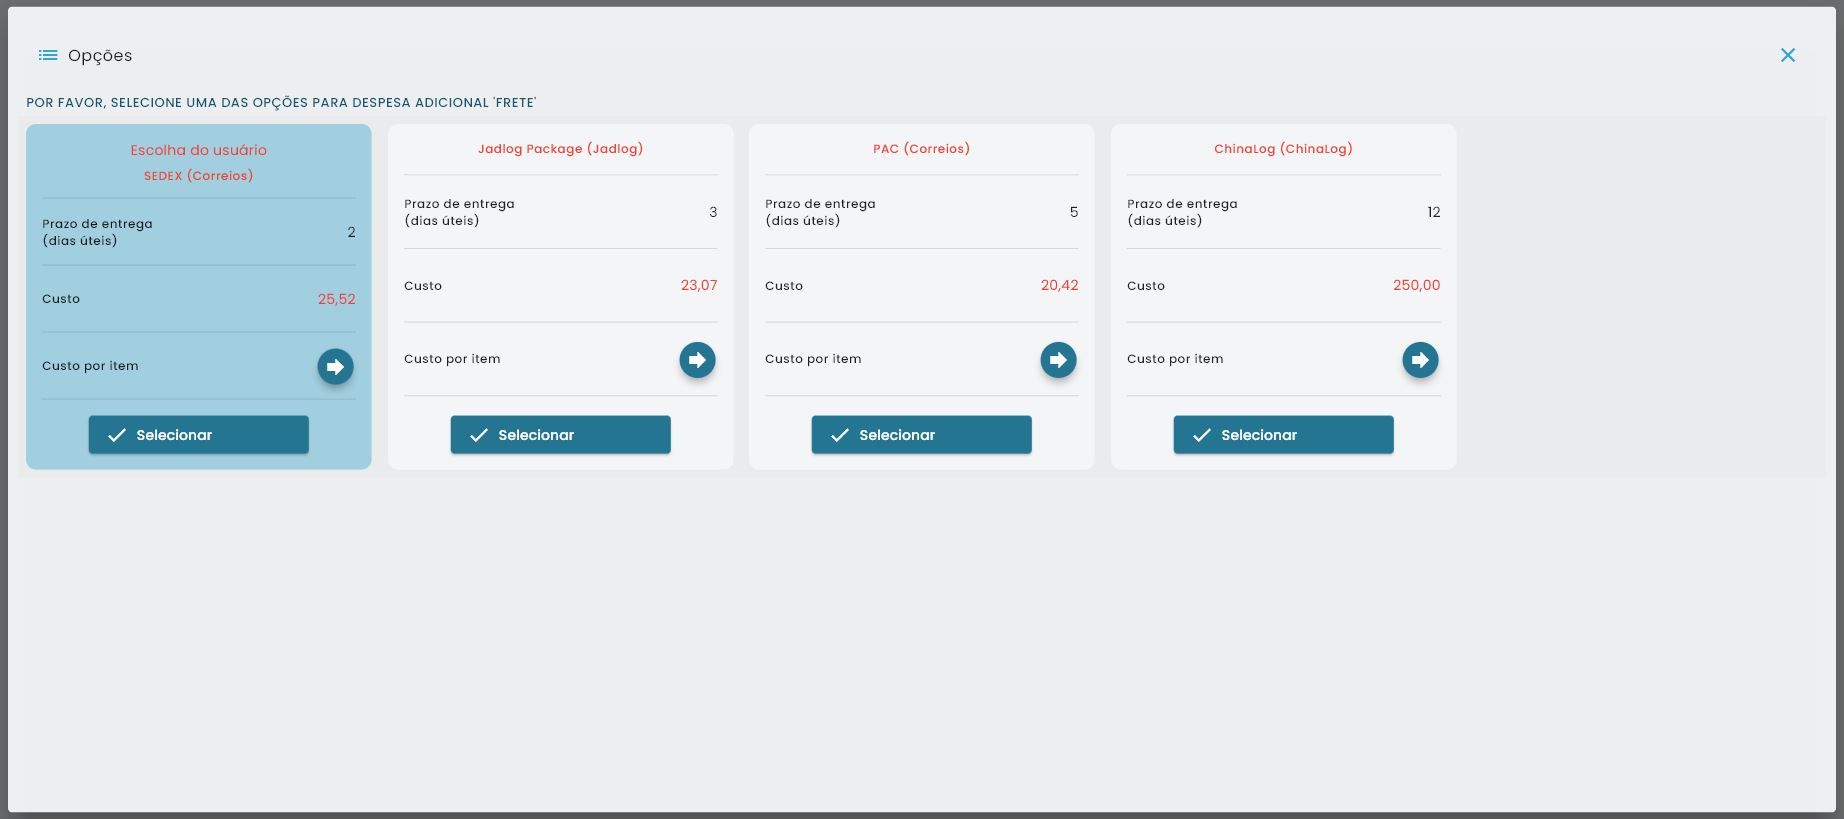Choose PAC (Correios) with Selecionar button

(x=921, y=435)
